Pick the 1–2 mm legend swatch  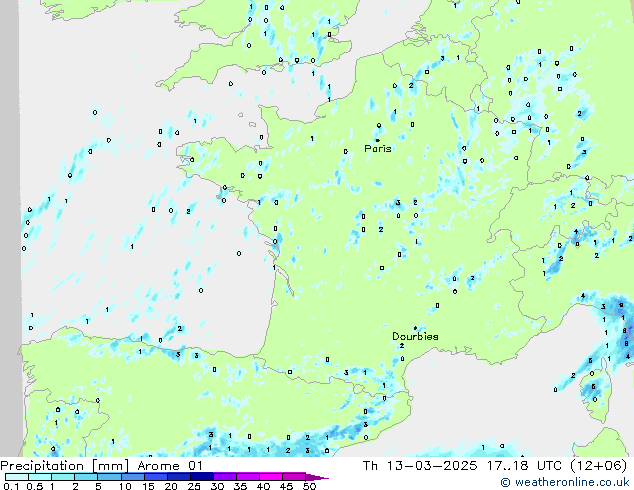[x=63, y=477]
